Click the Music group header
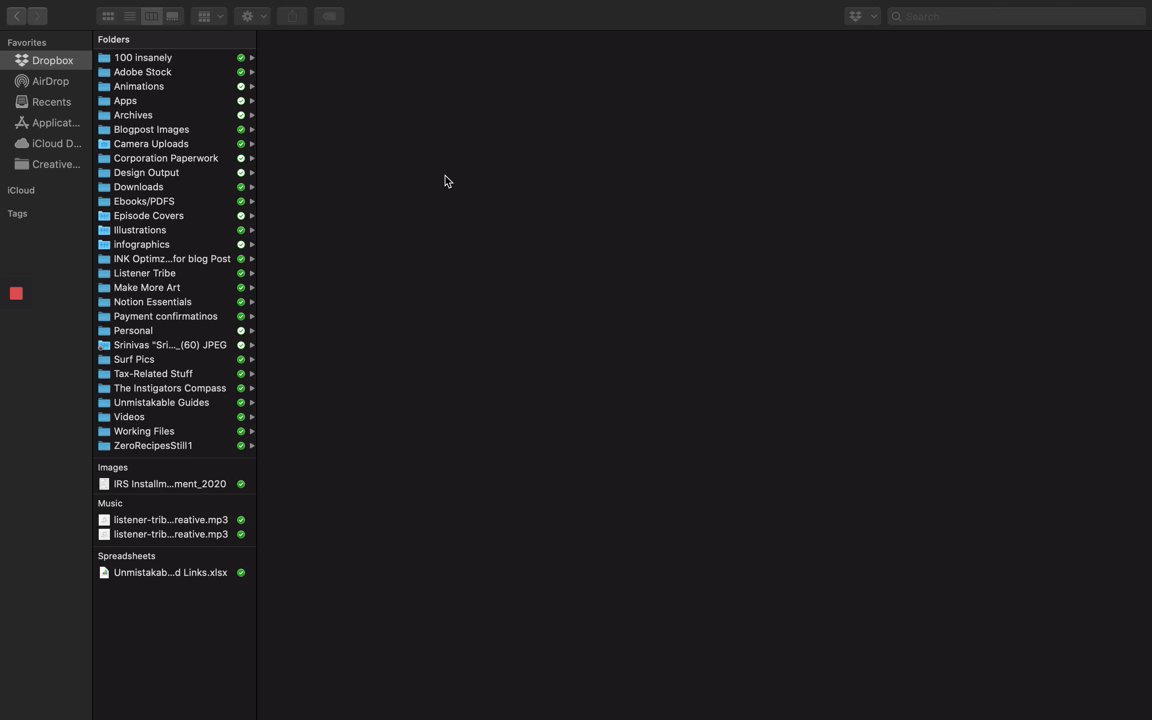Screen dimensions: 1152x720 pos(110,503)
